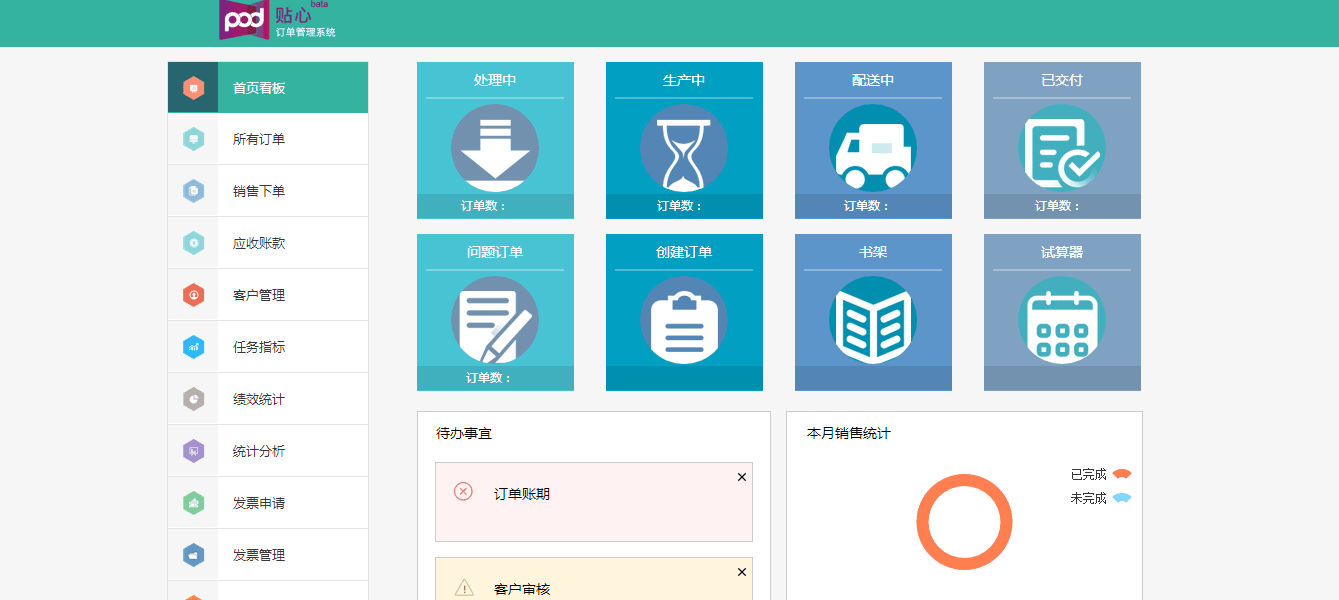Click the 问题订单 pencil document icon
Viewport: 1339px width, 600px height.
[x=495, y=320]
